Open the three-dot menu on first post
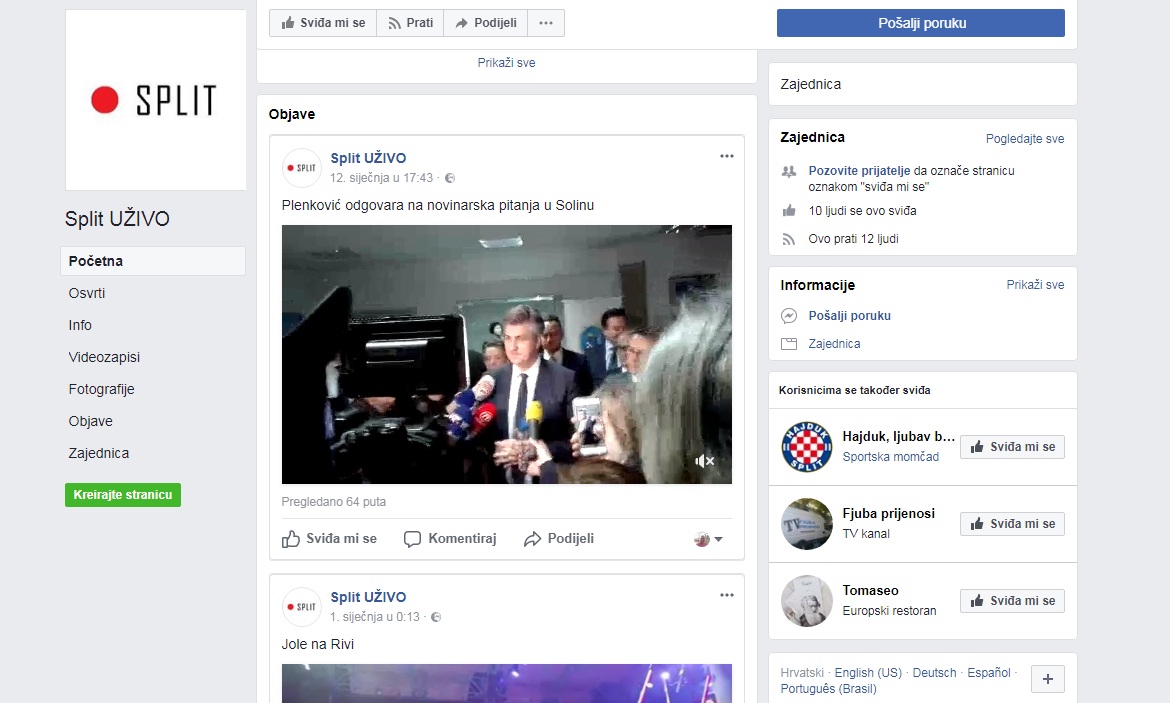This screenshot has height=703, width=1170. [727, 156]
